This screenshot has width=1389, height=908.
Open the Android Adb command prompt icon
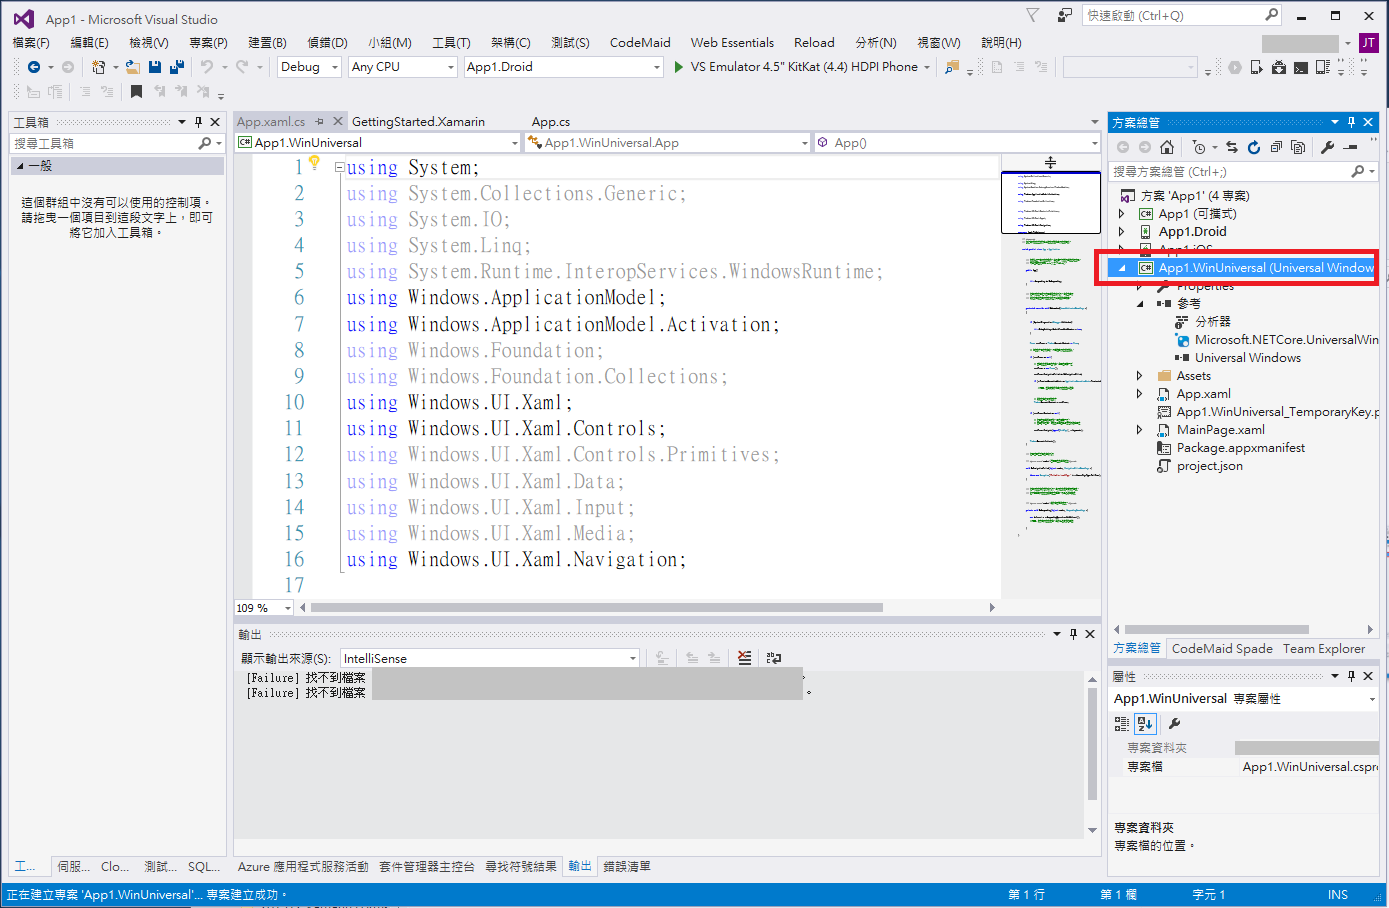1300,67
